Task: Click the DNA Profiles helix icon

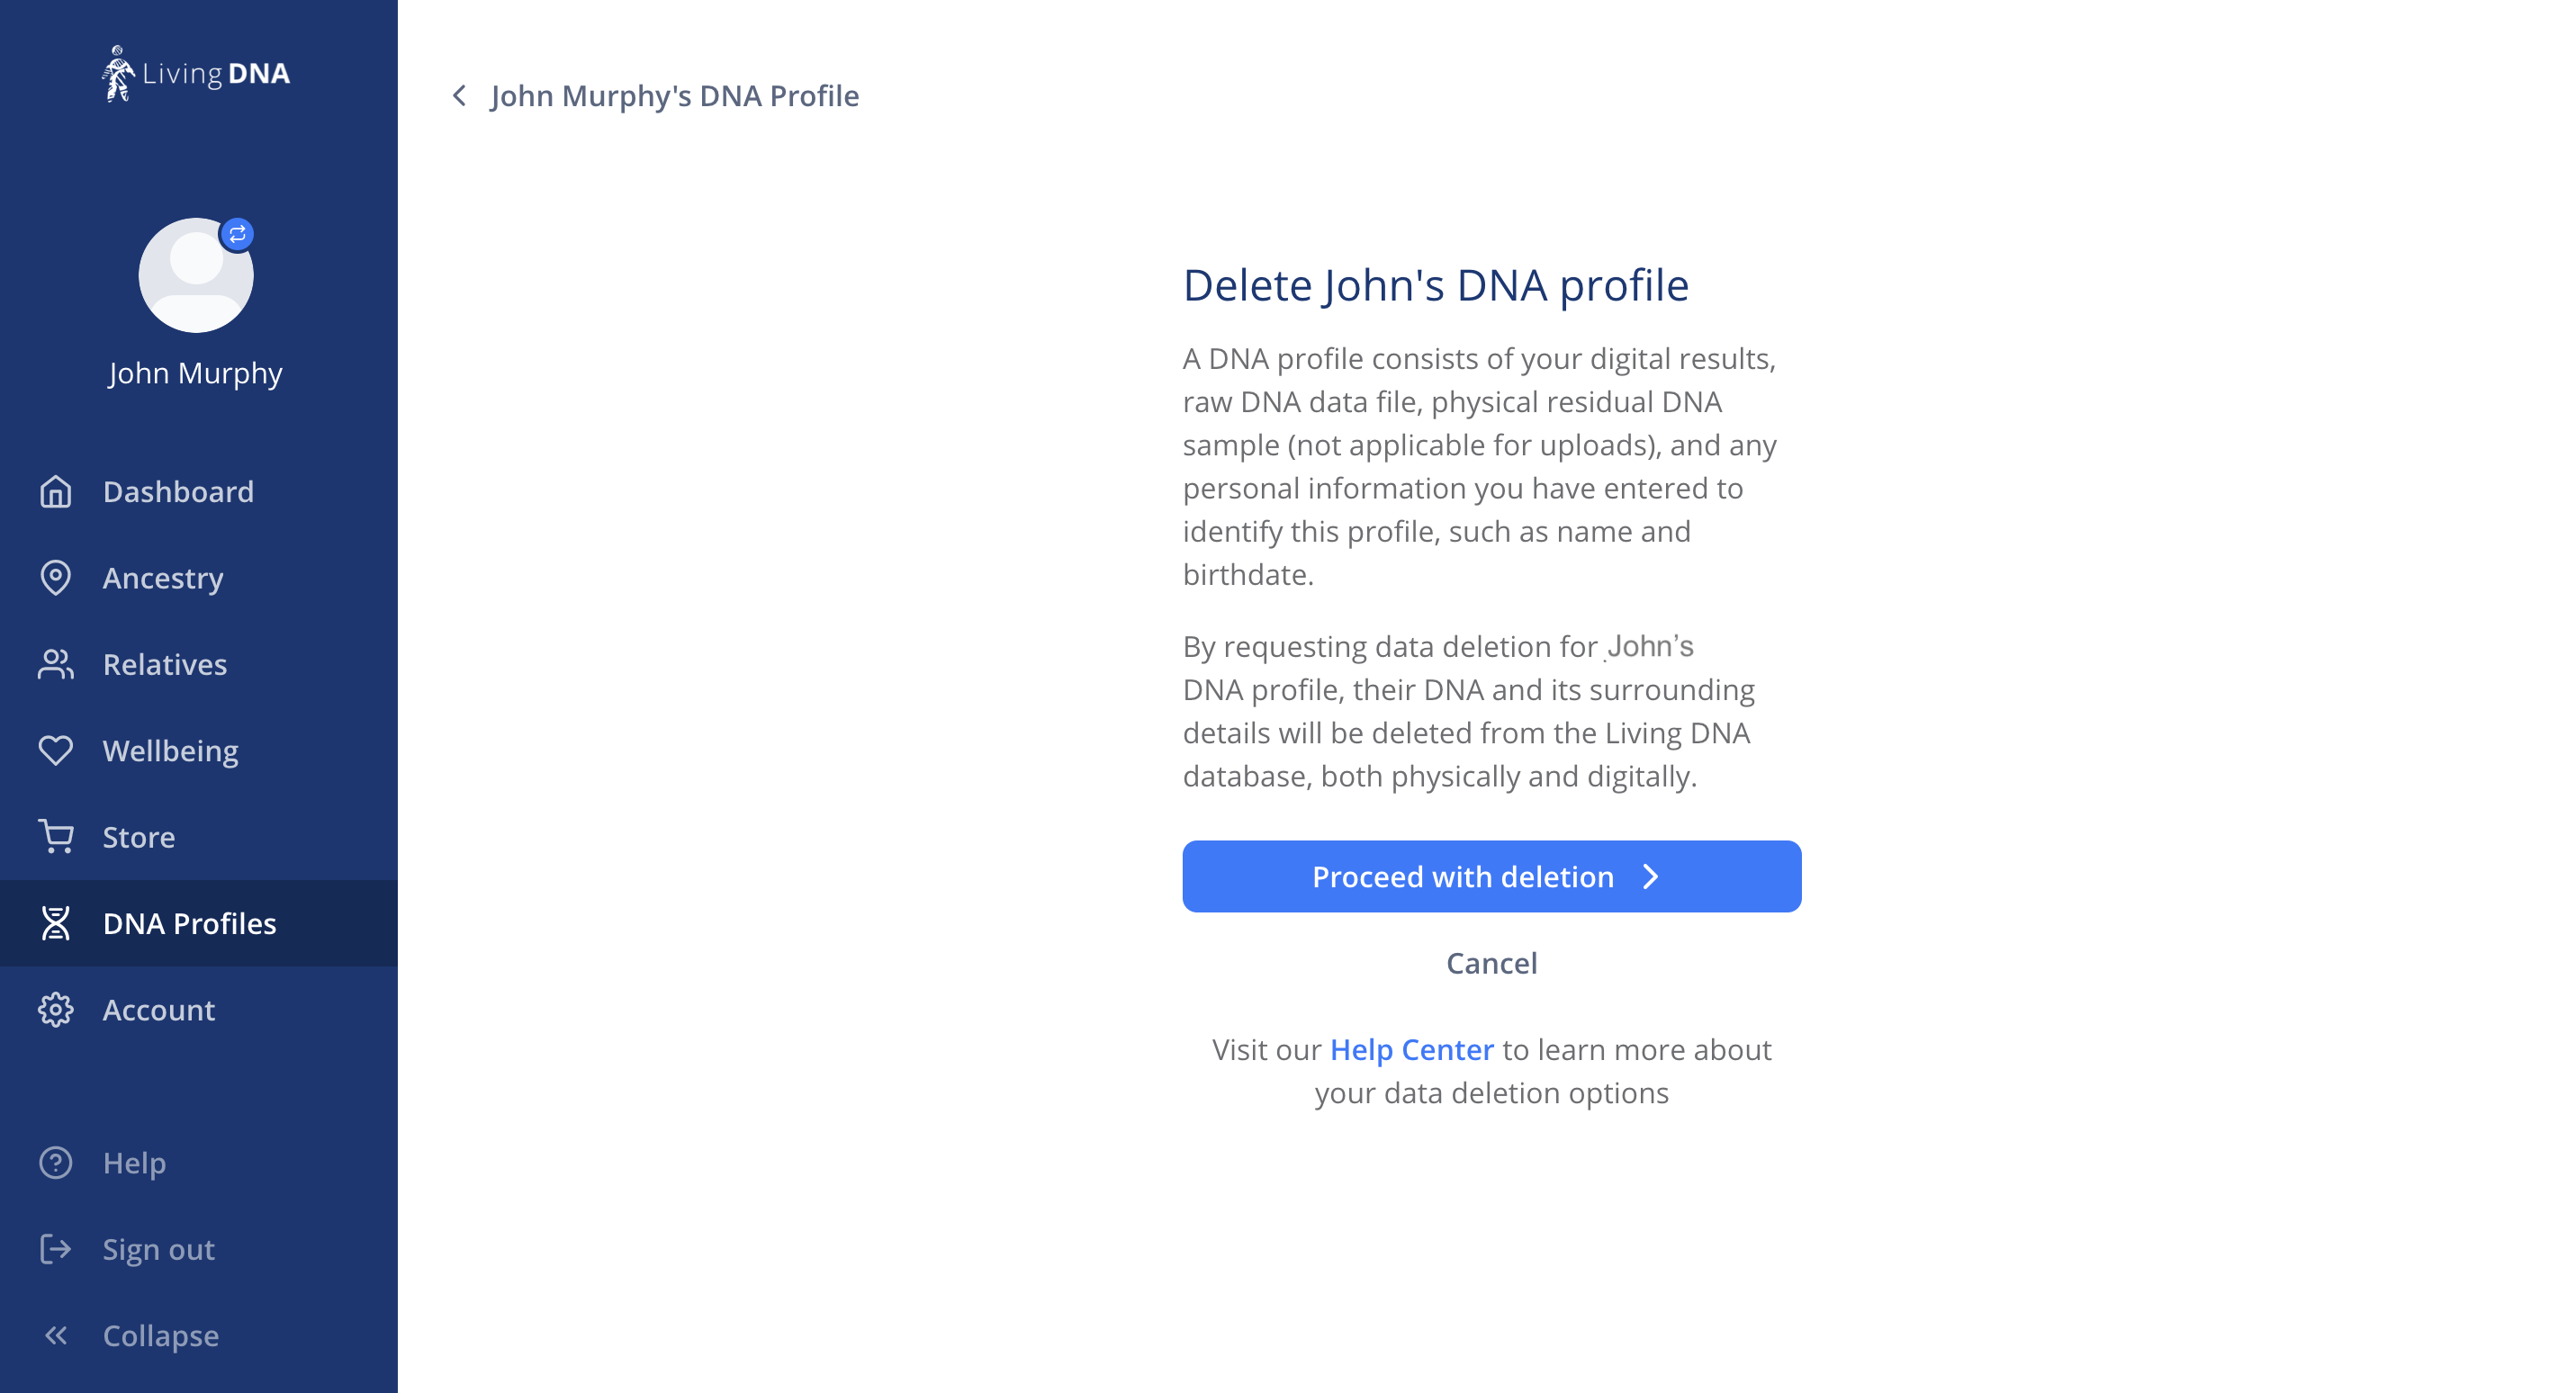Action: (56, 924)
